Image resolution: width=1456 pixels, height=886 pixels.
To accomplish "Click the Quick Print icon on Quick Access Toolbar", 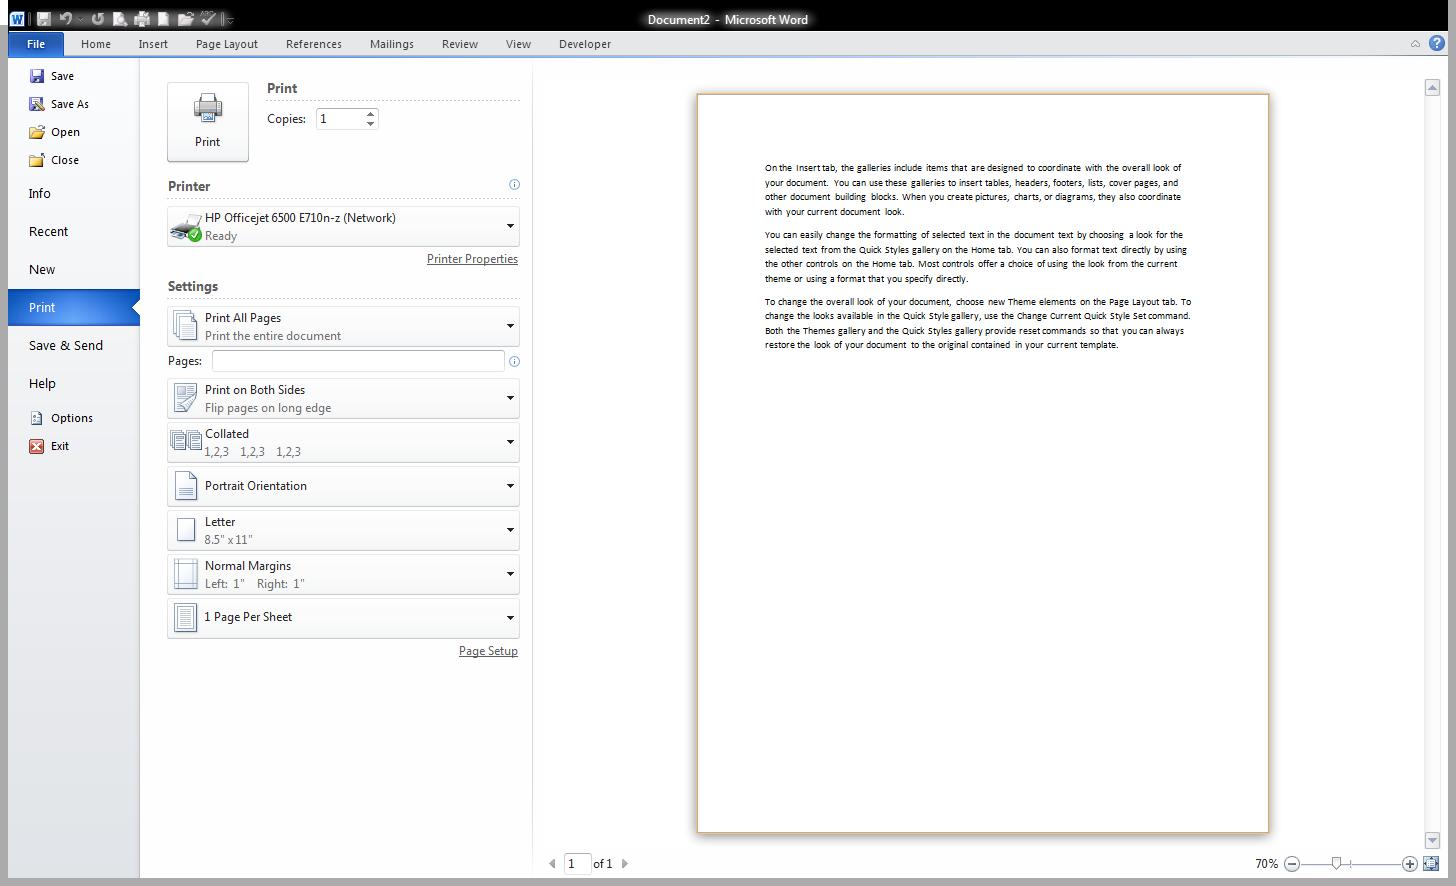I will [143, 18].
